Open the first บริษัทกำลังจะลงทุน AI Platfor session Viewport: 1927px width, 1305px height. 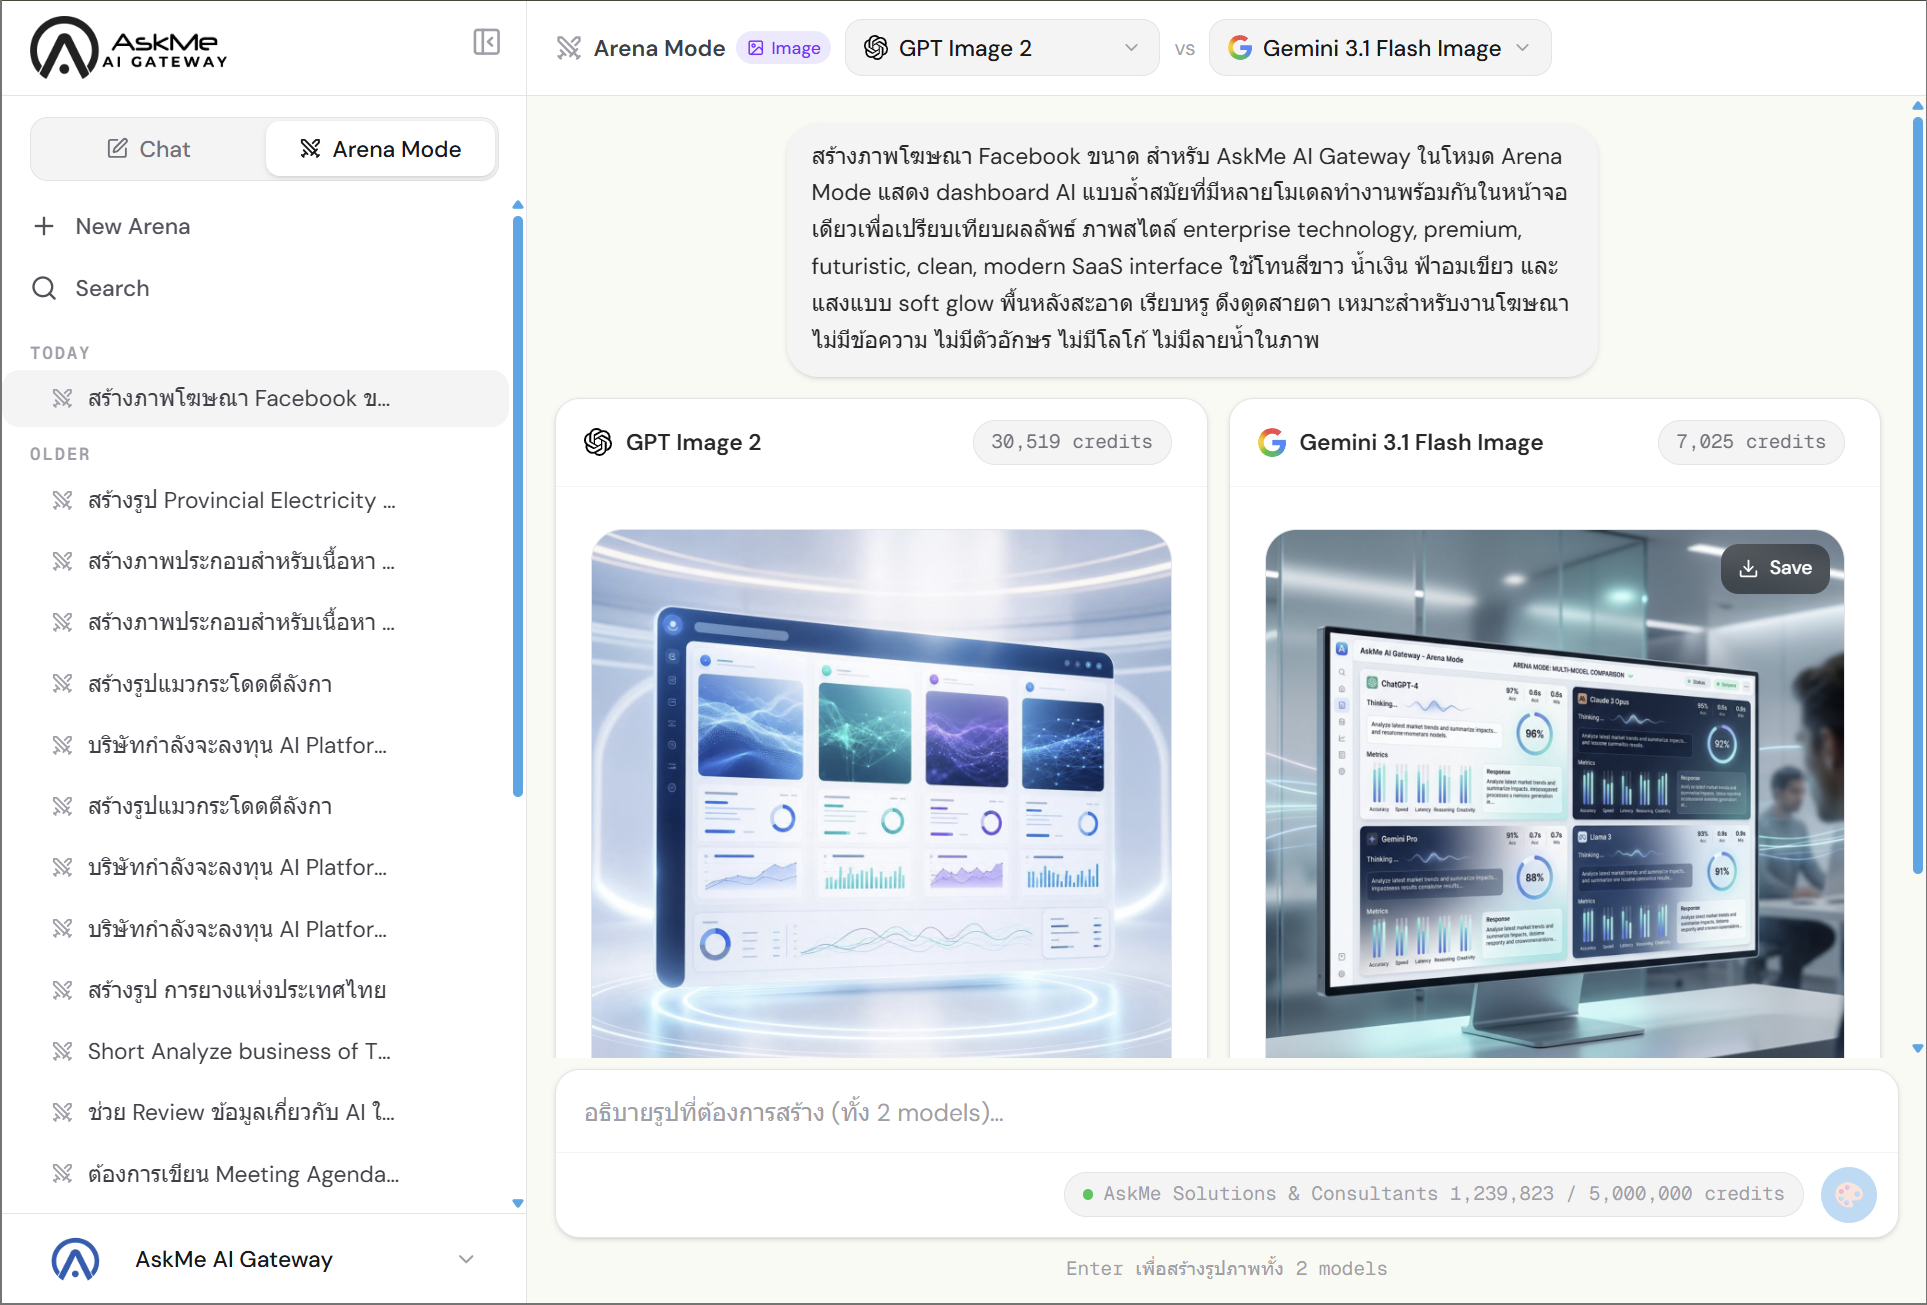(256, 745)
